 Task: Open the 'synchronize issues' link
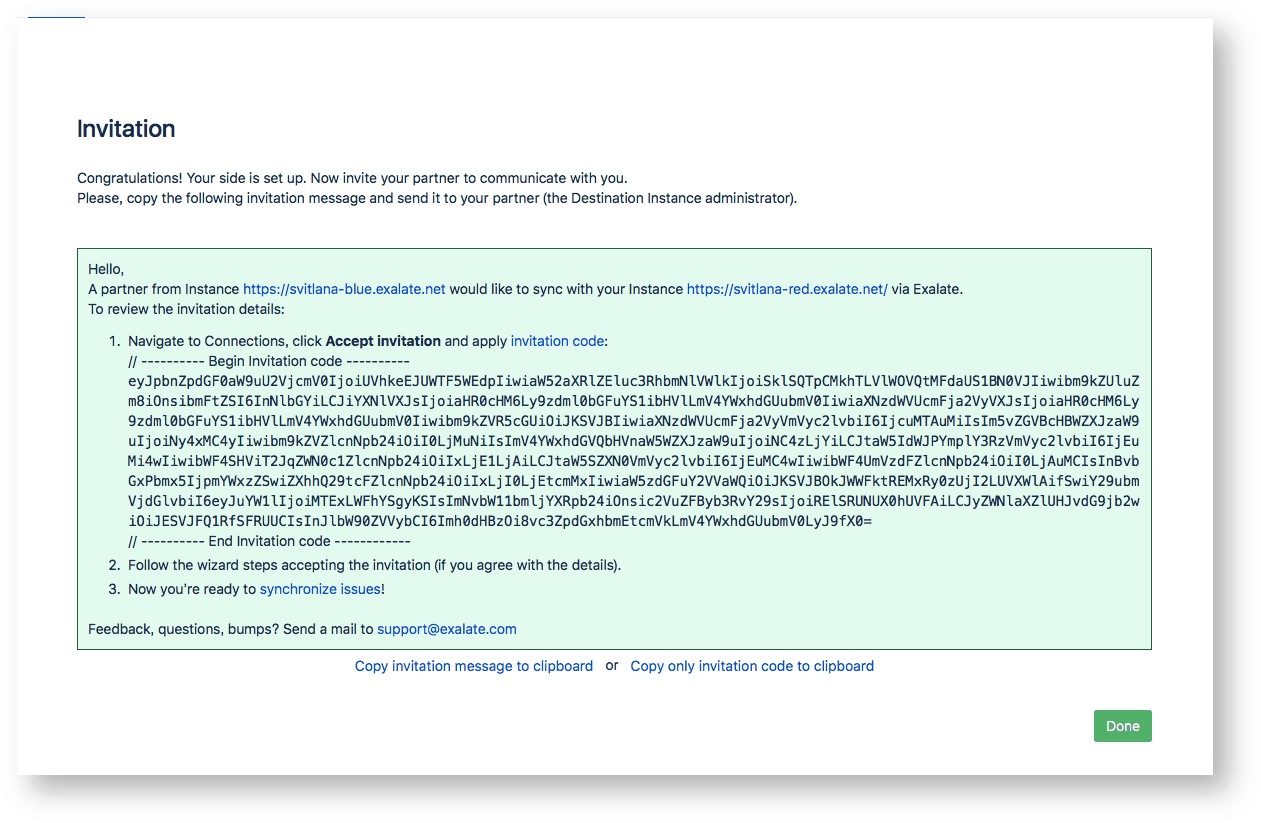click(x=320, y=589)
